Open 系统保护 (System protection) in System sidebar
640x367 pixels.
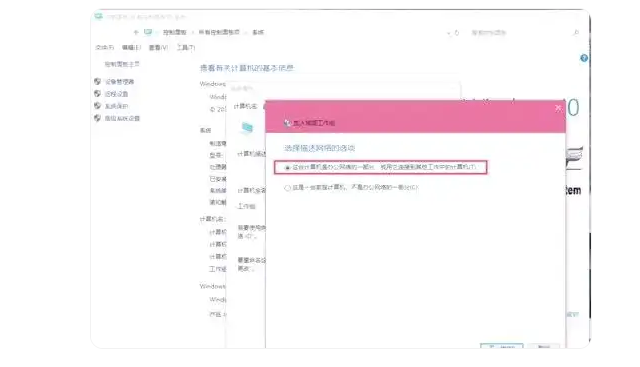coord(117,106)
